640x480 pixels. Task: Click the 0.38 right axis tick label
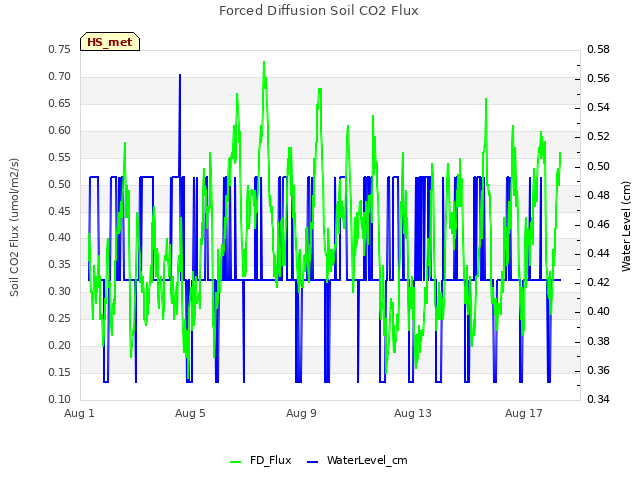click(x=598, y=341)
